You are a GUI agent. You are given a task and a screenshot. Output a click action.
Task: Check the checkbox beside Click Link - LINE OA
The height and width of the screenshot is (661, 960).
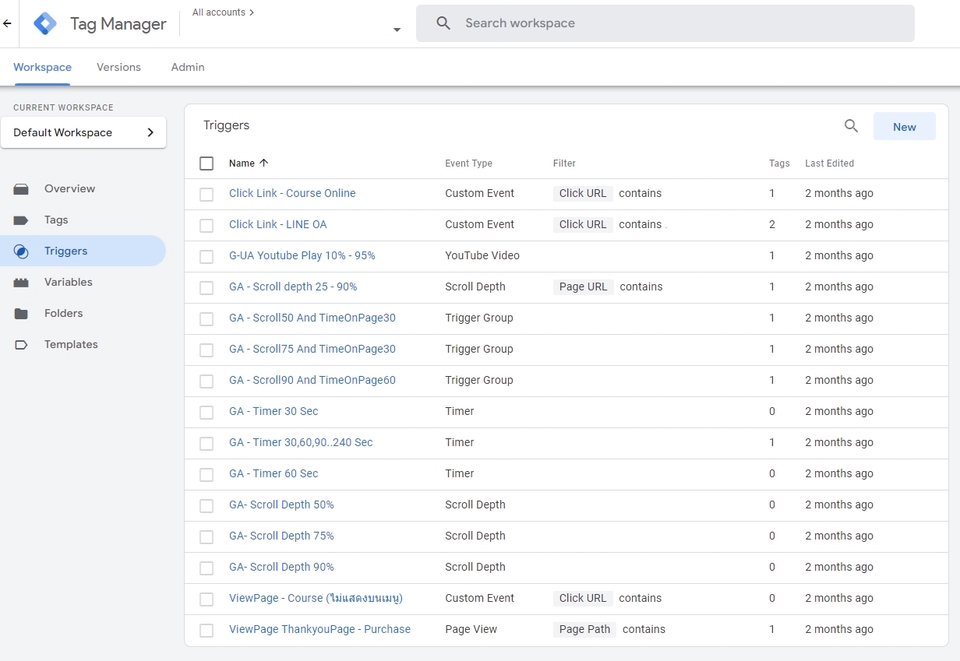coord(206,224)
